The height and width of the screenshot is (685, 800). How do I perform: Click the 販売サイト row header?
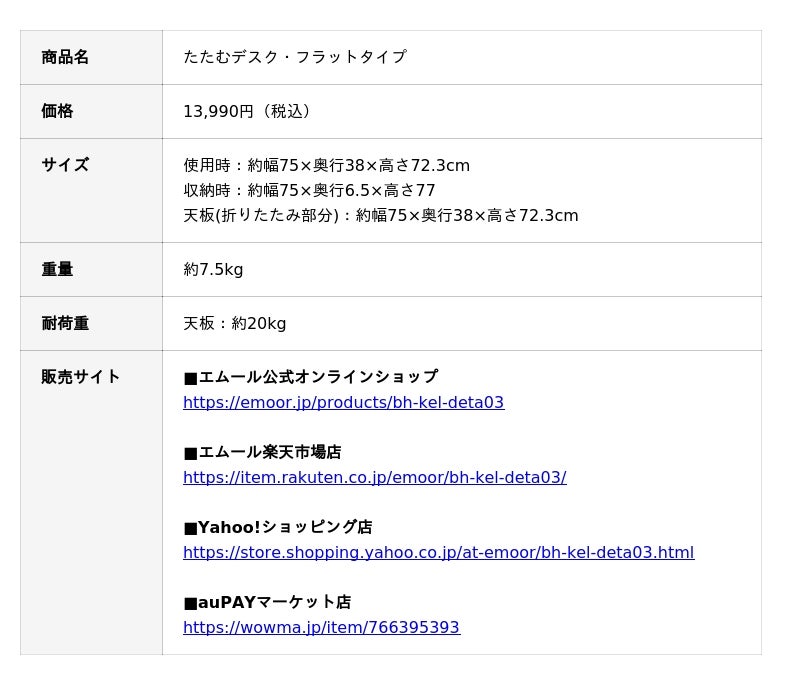[81, 377]
